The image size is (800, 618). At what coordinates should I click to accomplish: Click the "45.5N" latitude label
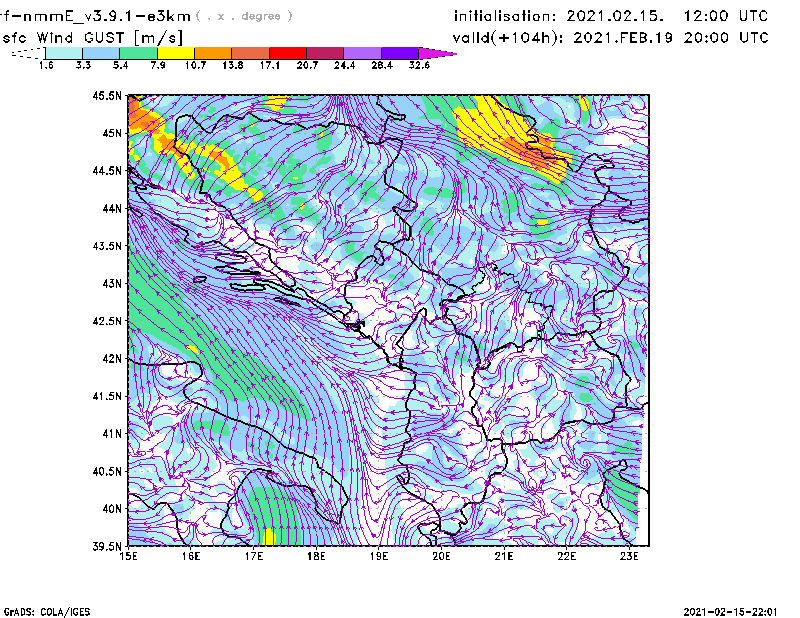pos(107,95)
